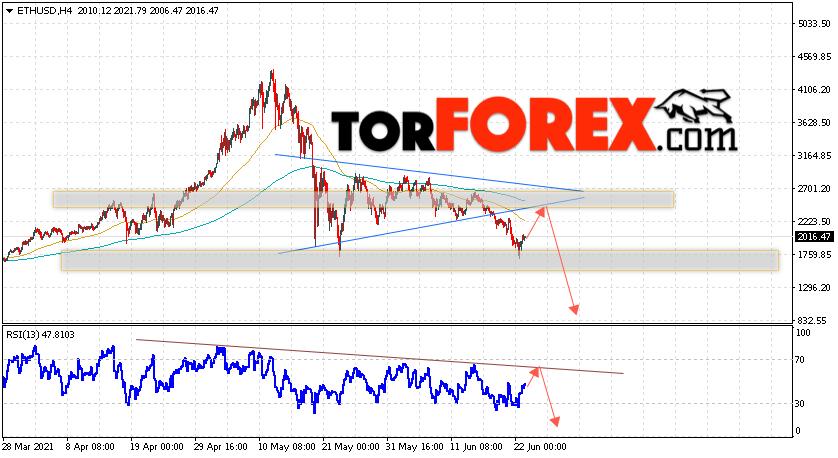Click the 22 Jun 00:00 date label
Viewport: 838px width, 458px height.
(x=540, y=447)
